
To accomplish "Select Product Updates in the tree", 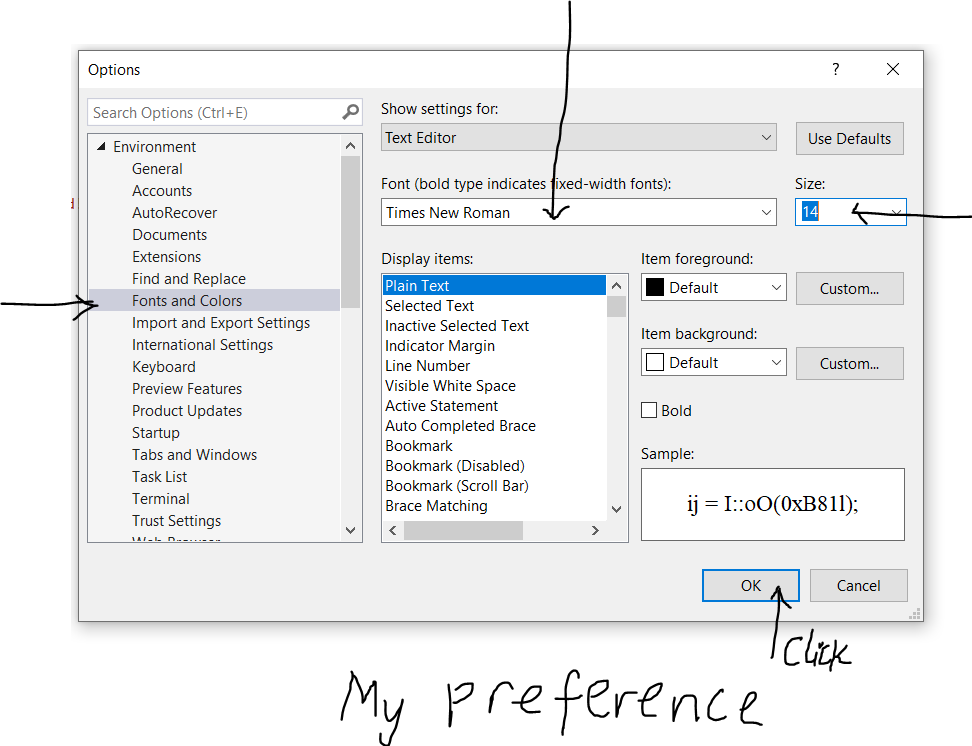I will pos(187,411).
